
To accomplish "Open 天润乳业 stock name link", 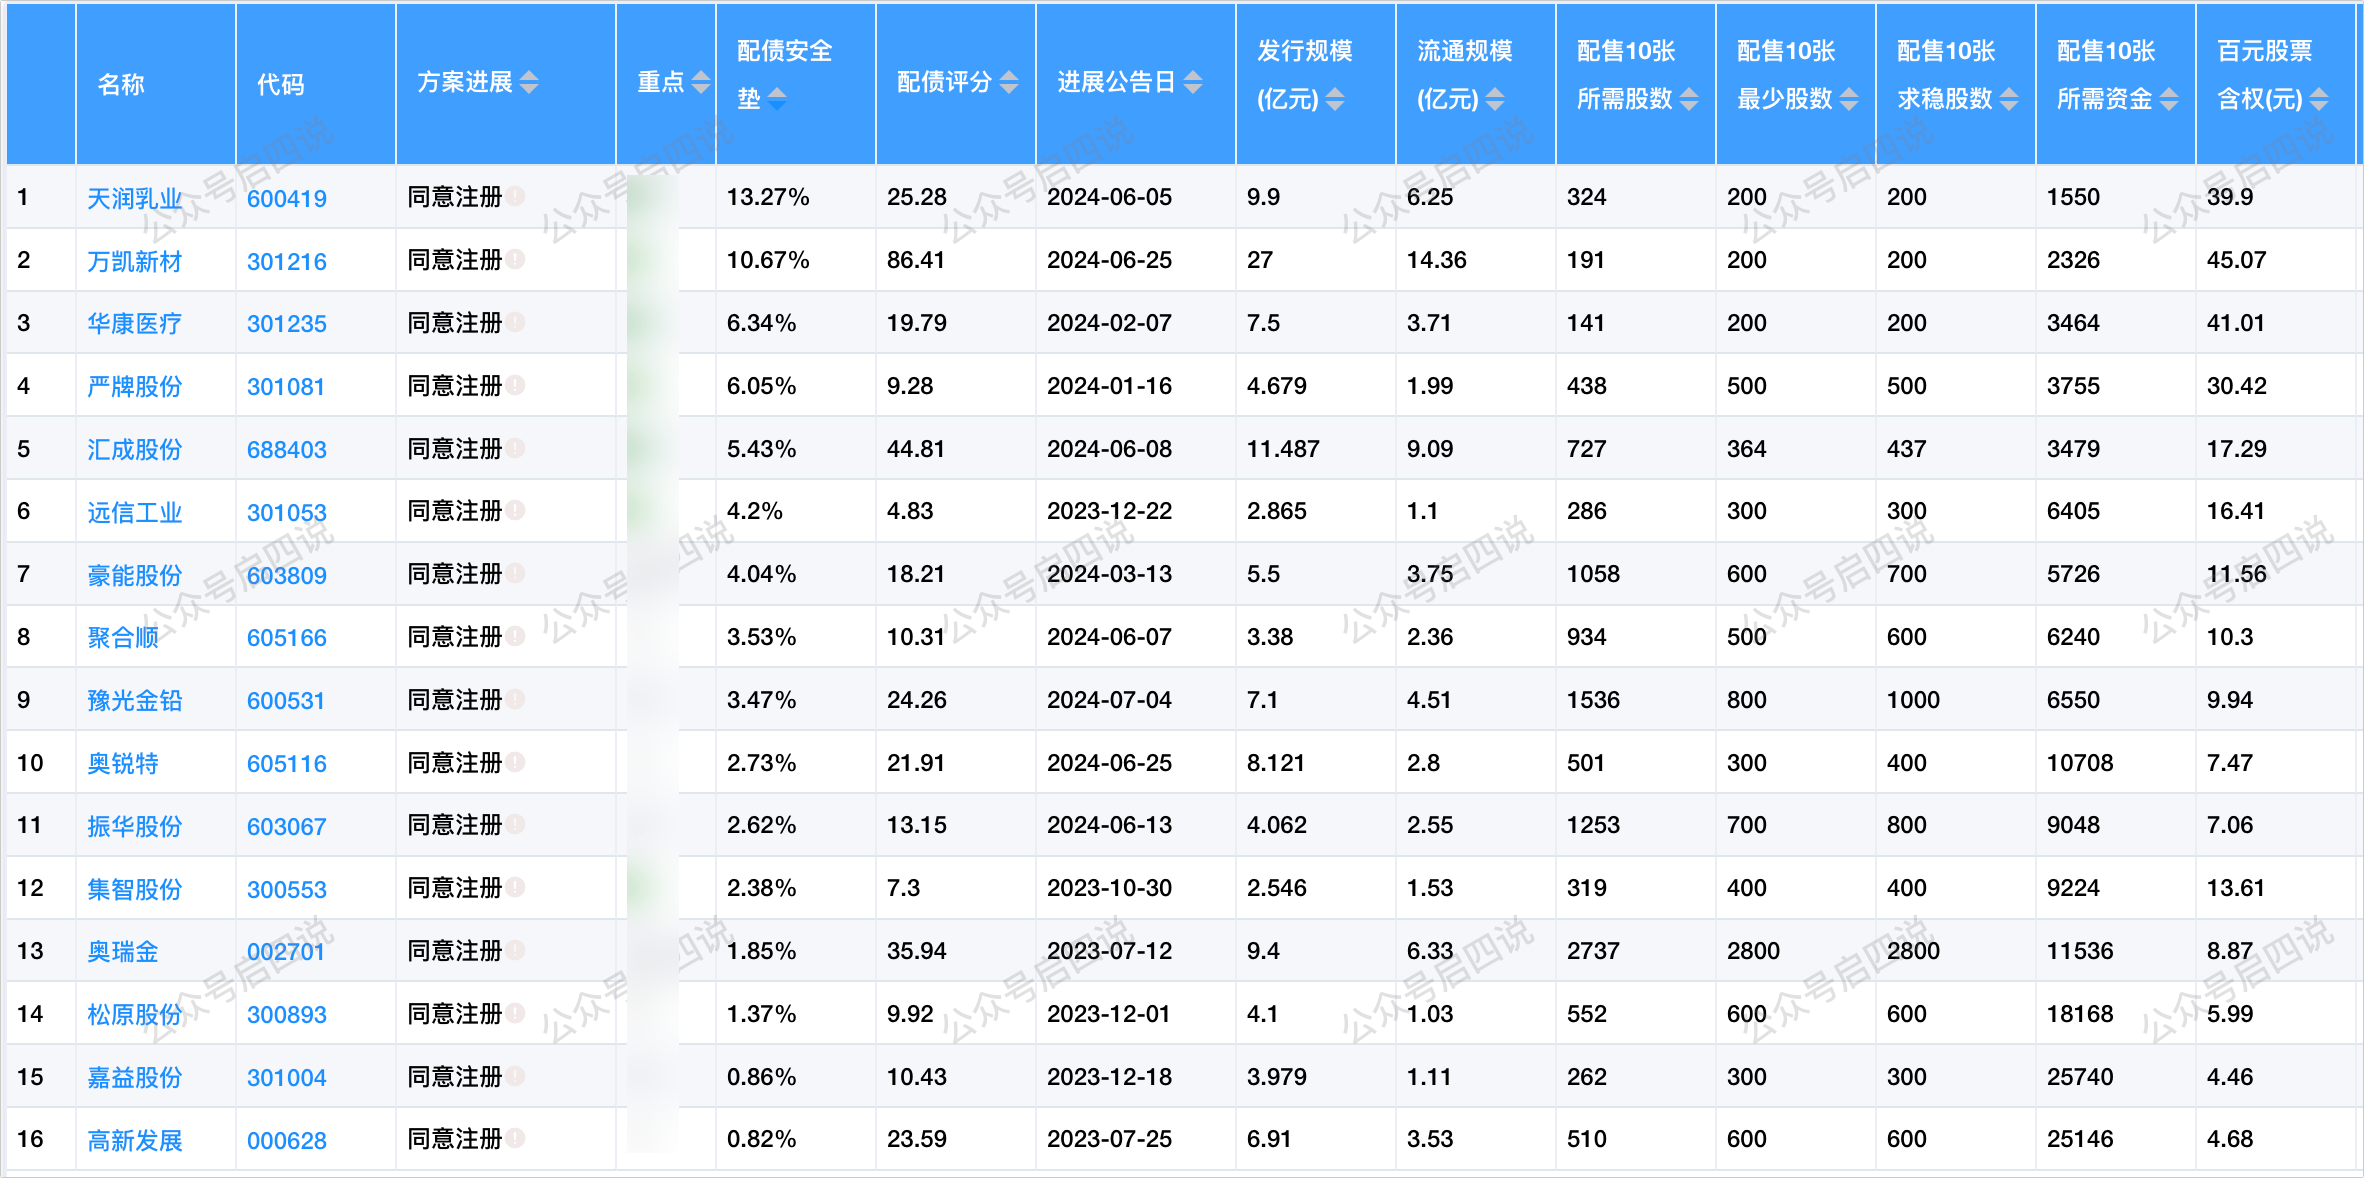I will (x=134, y=198).
